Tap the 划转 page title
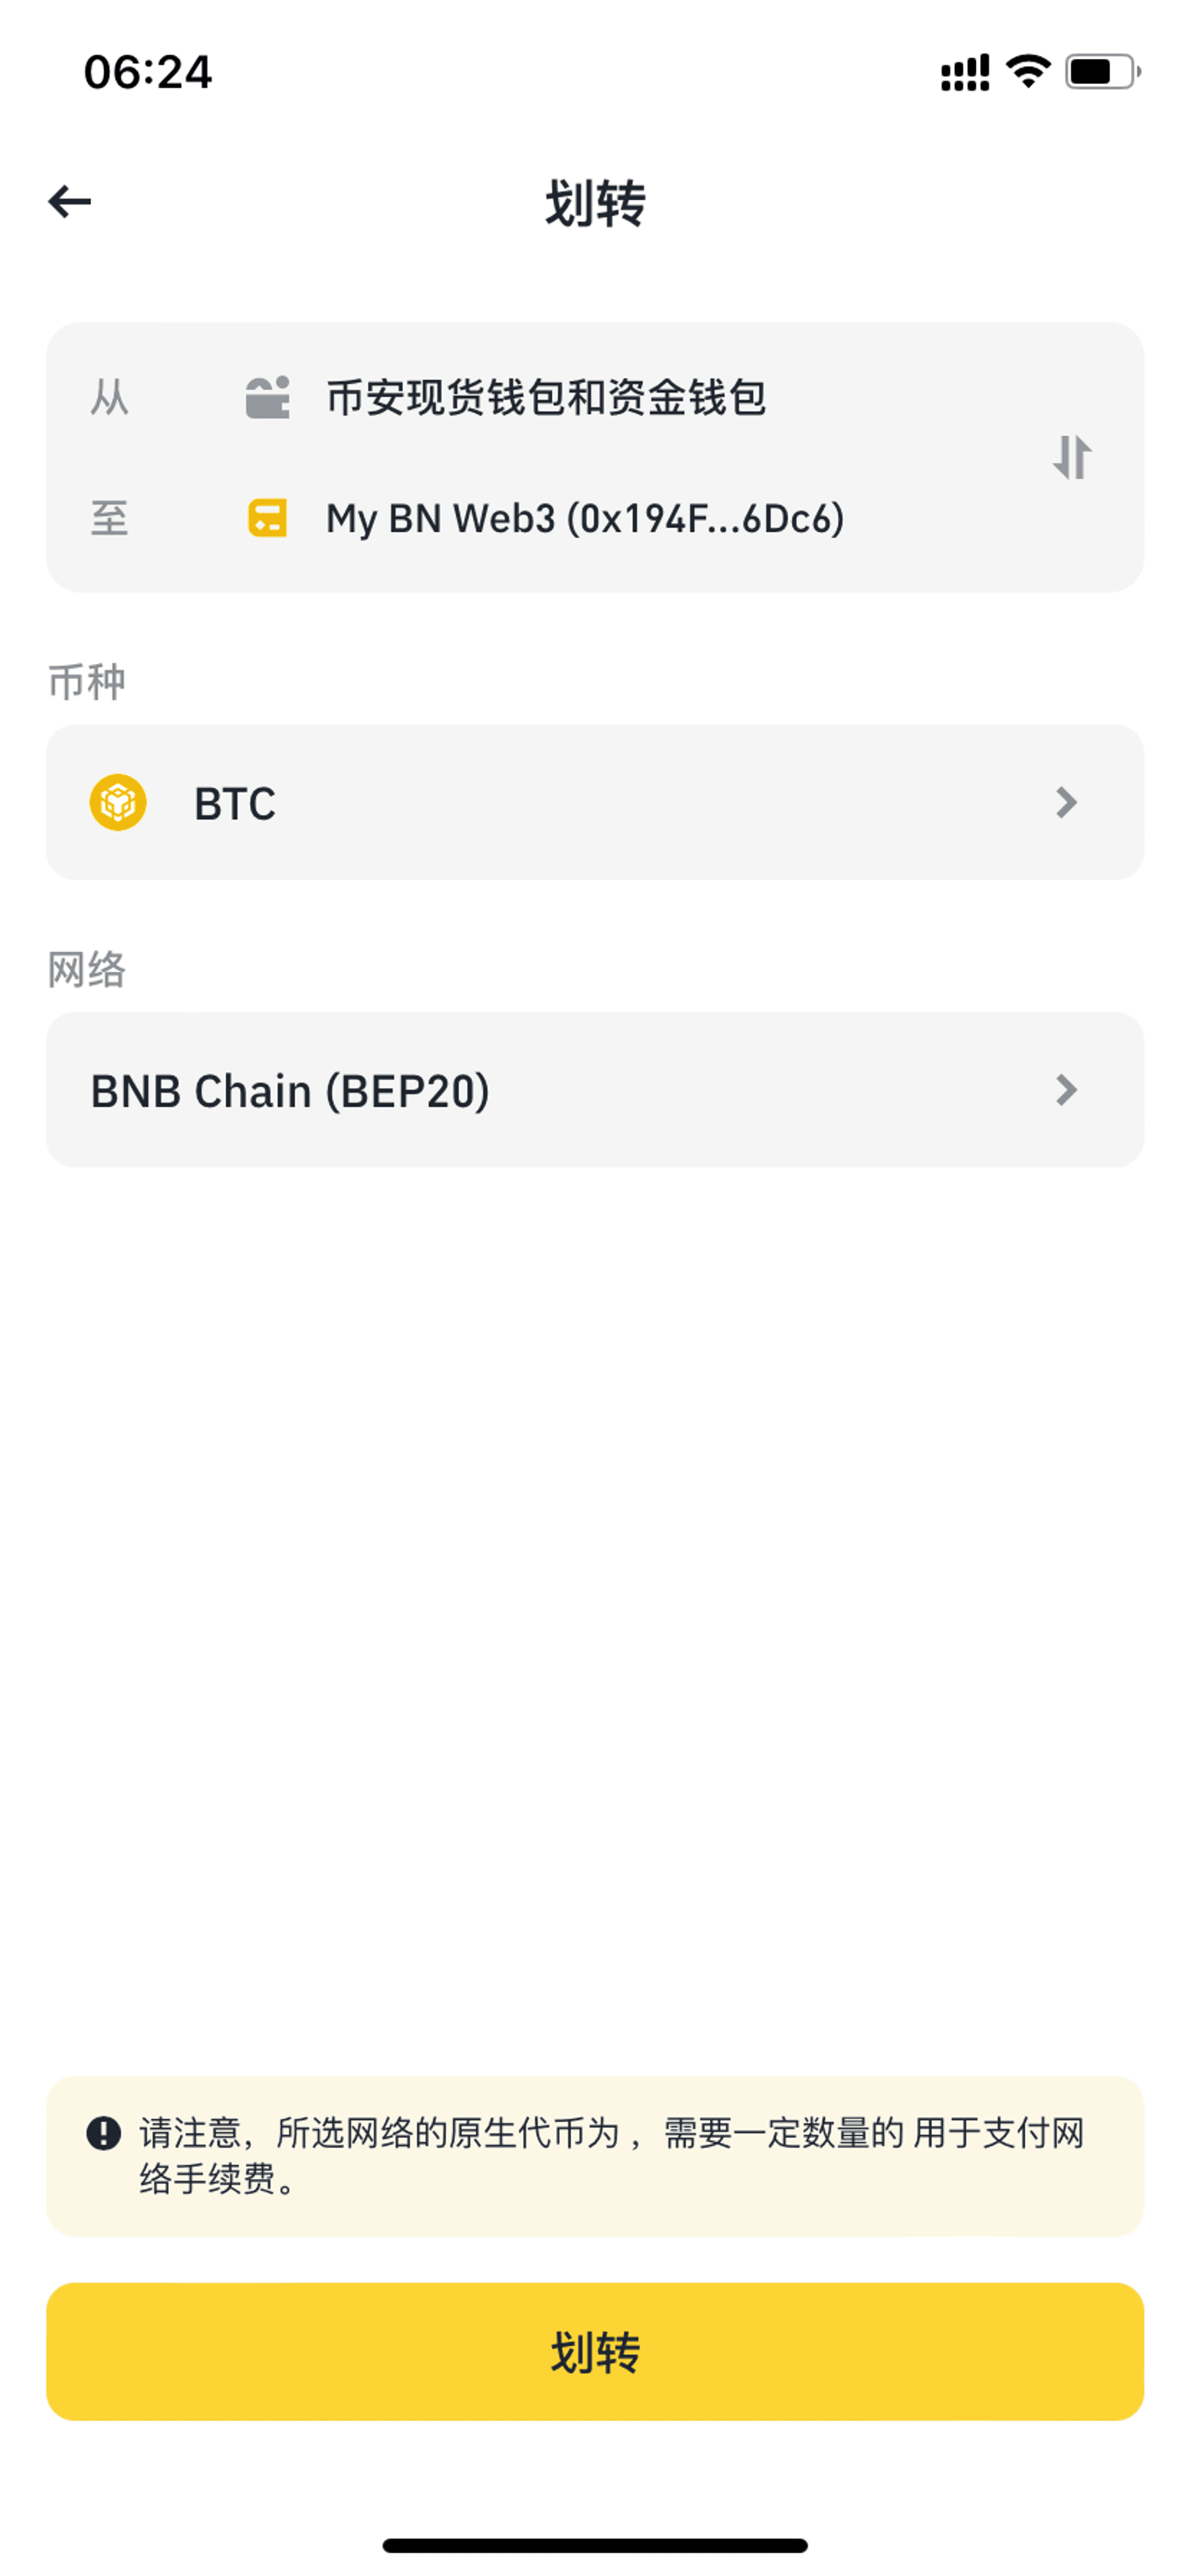1190x2576 pixels. 595,203
